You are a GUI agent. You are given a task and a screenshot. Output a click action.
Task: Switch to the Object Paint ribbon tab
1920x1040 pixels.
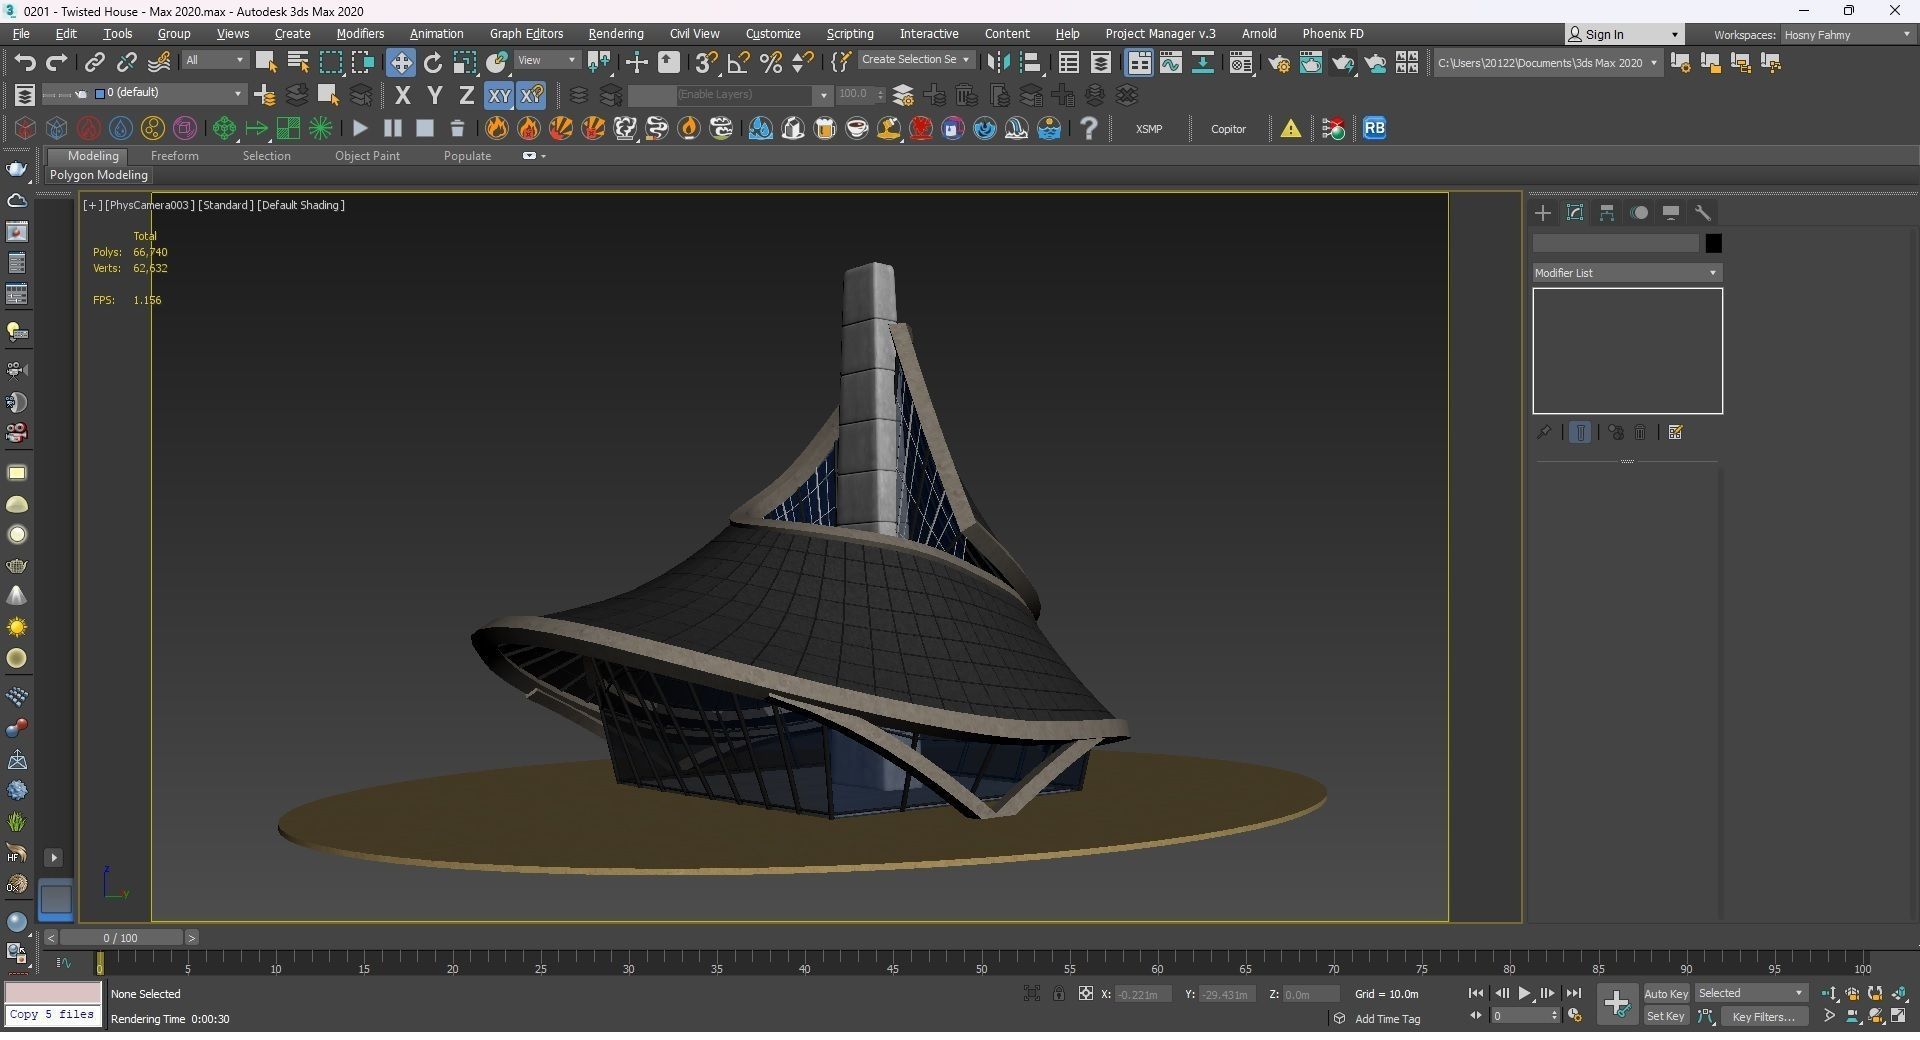[367, 156]
